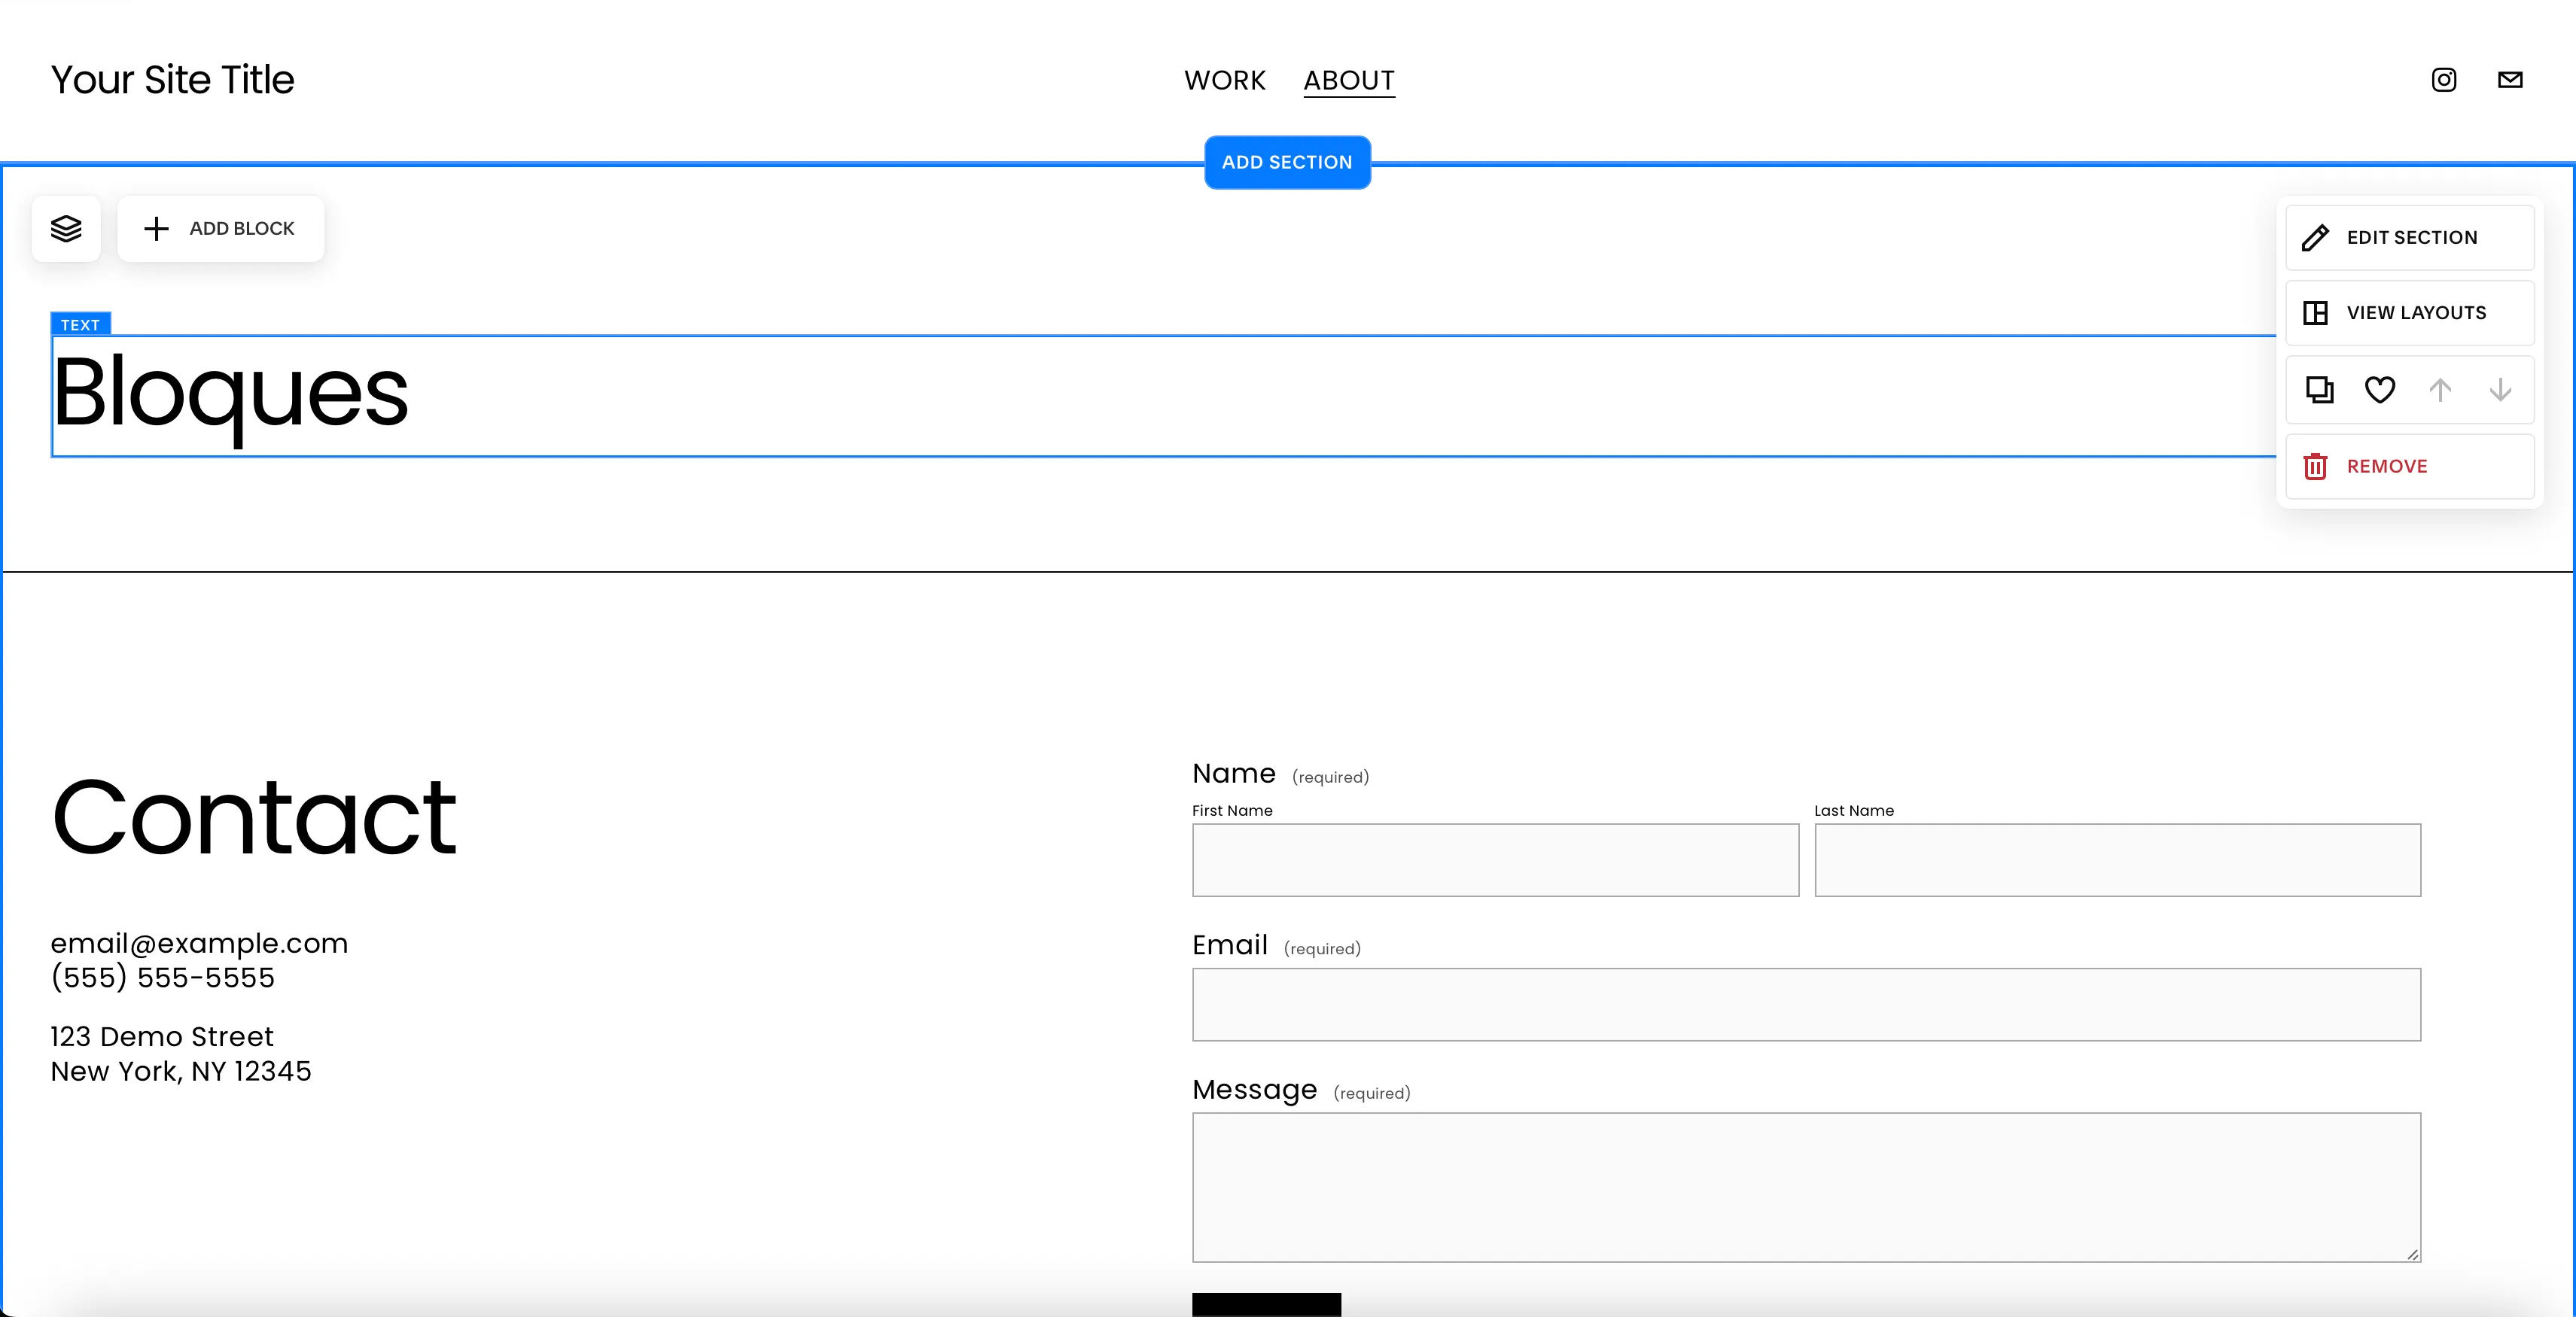Image resolution: width=2576 pixels, height=1317 pixels.
Task: Save section to favorites with heart icon
Action: (x=2380, y=390)
